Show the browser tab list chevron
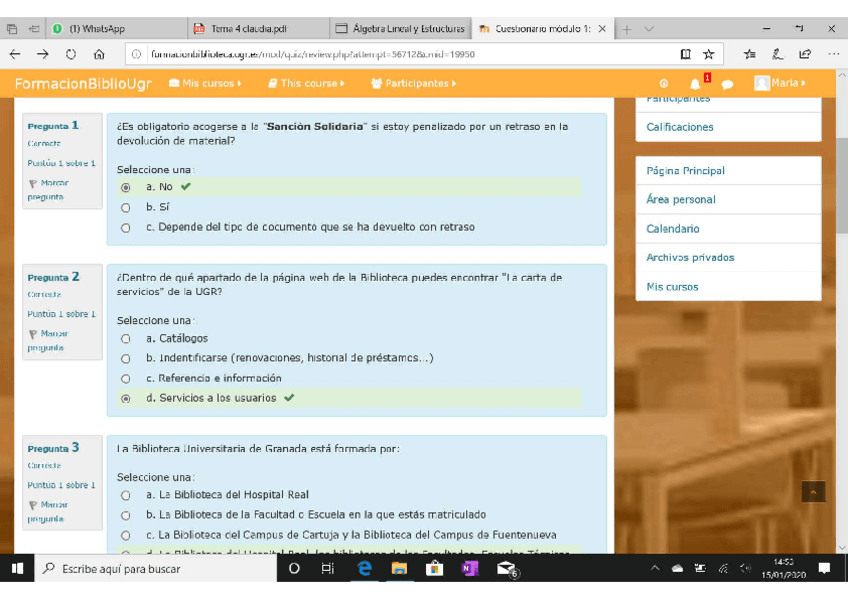The width and height of the screenshot is (848, 599). coord(649,29)
